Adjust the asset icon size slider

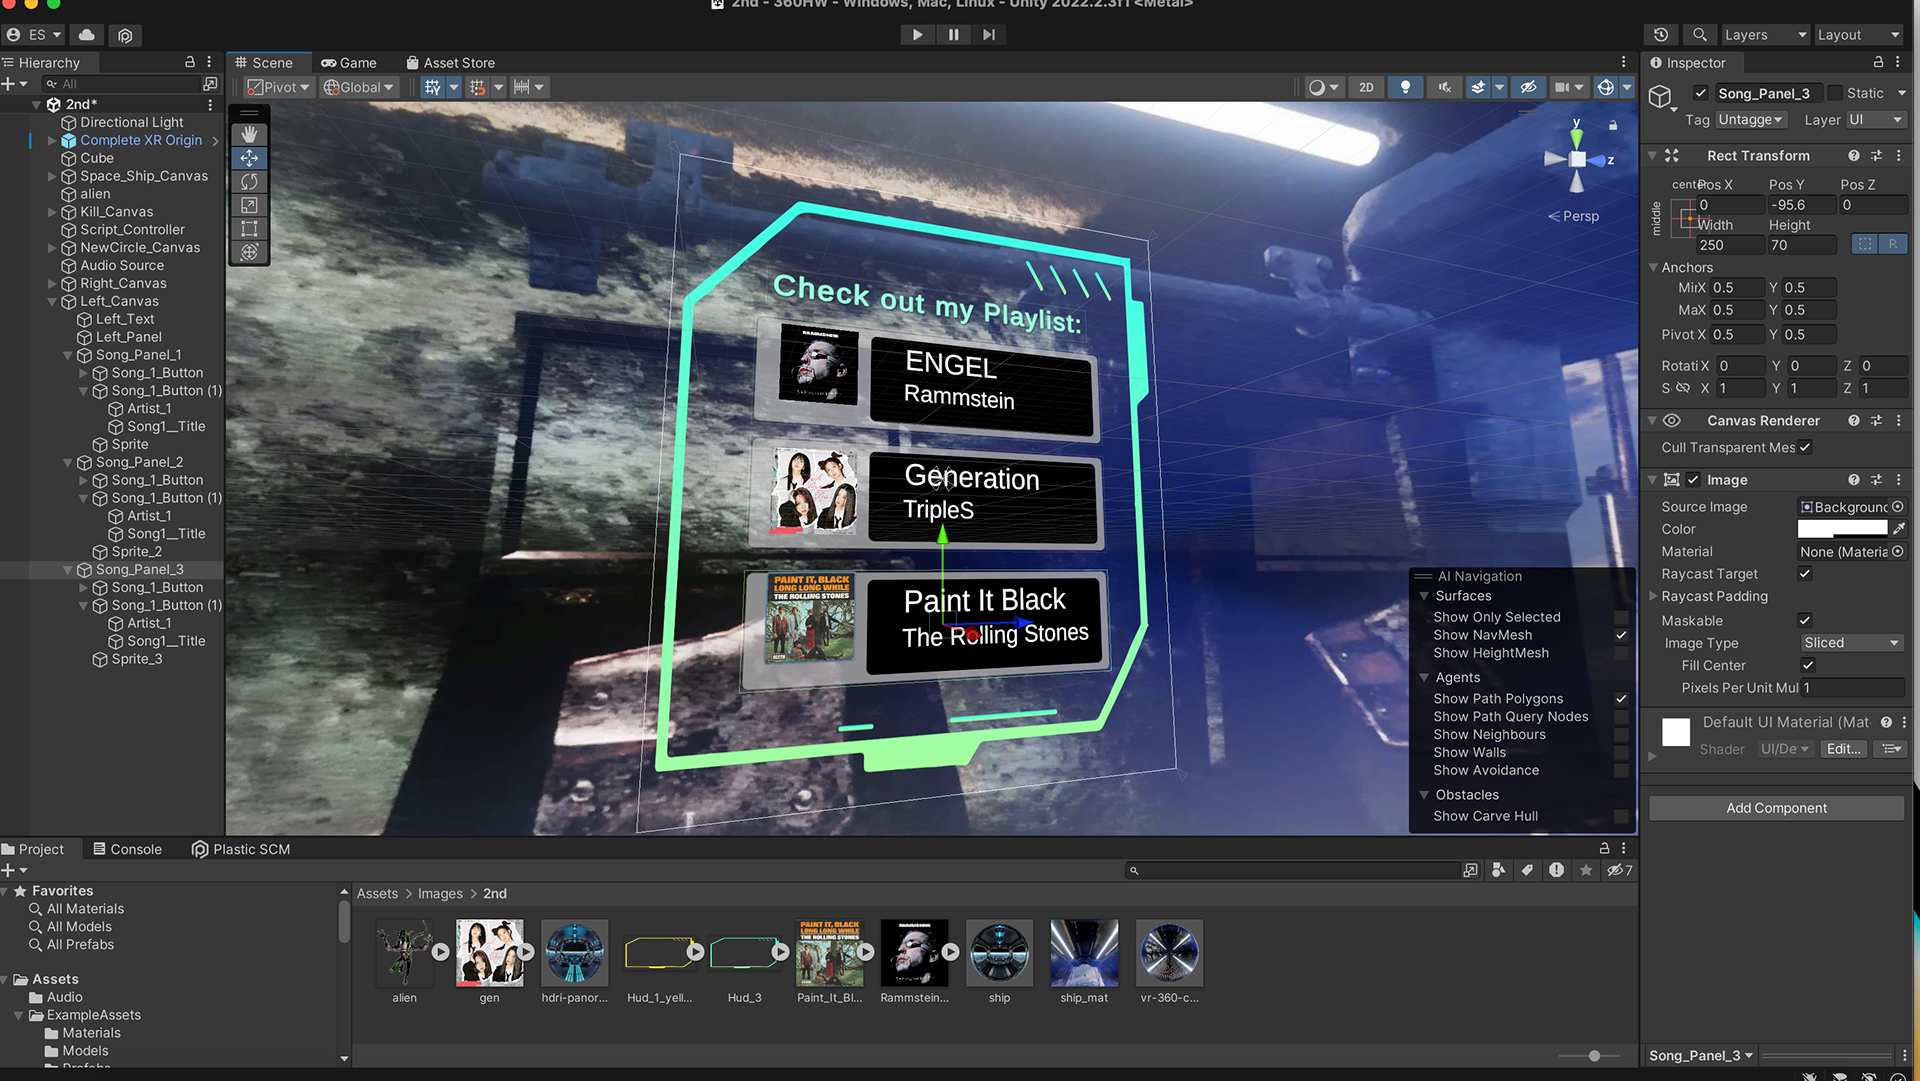[1594, 1056]
